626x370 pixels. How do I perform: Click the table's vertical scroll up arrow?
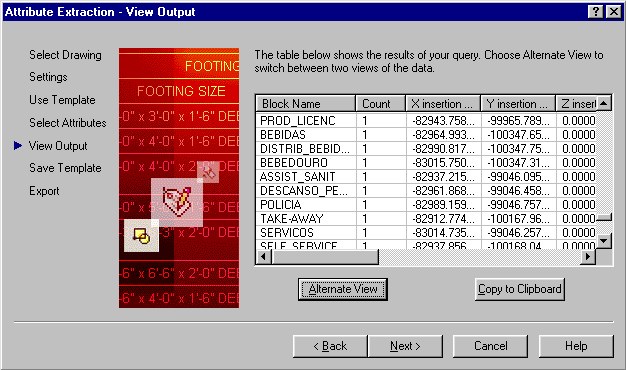pyautogui.click(x=604, y=104)
